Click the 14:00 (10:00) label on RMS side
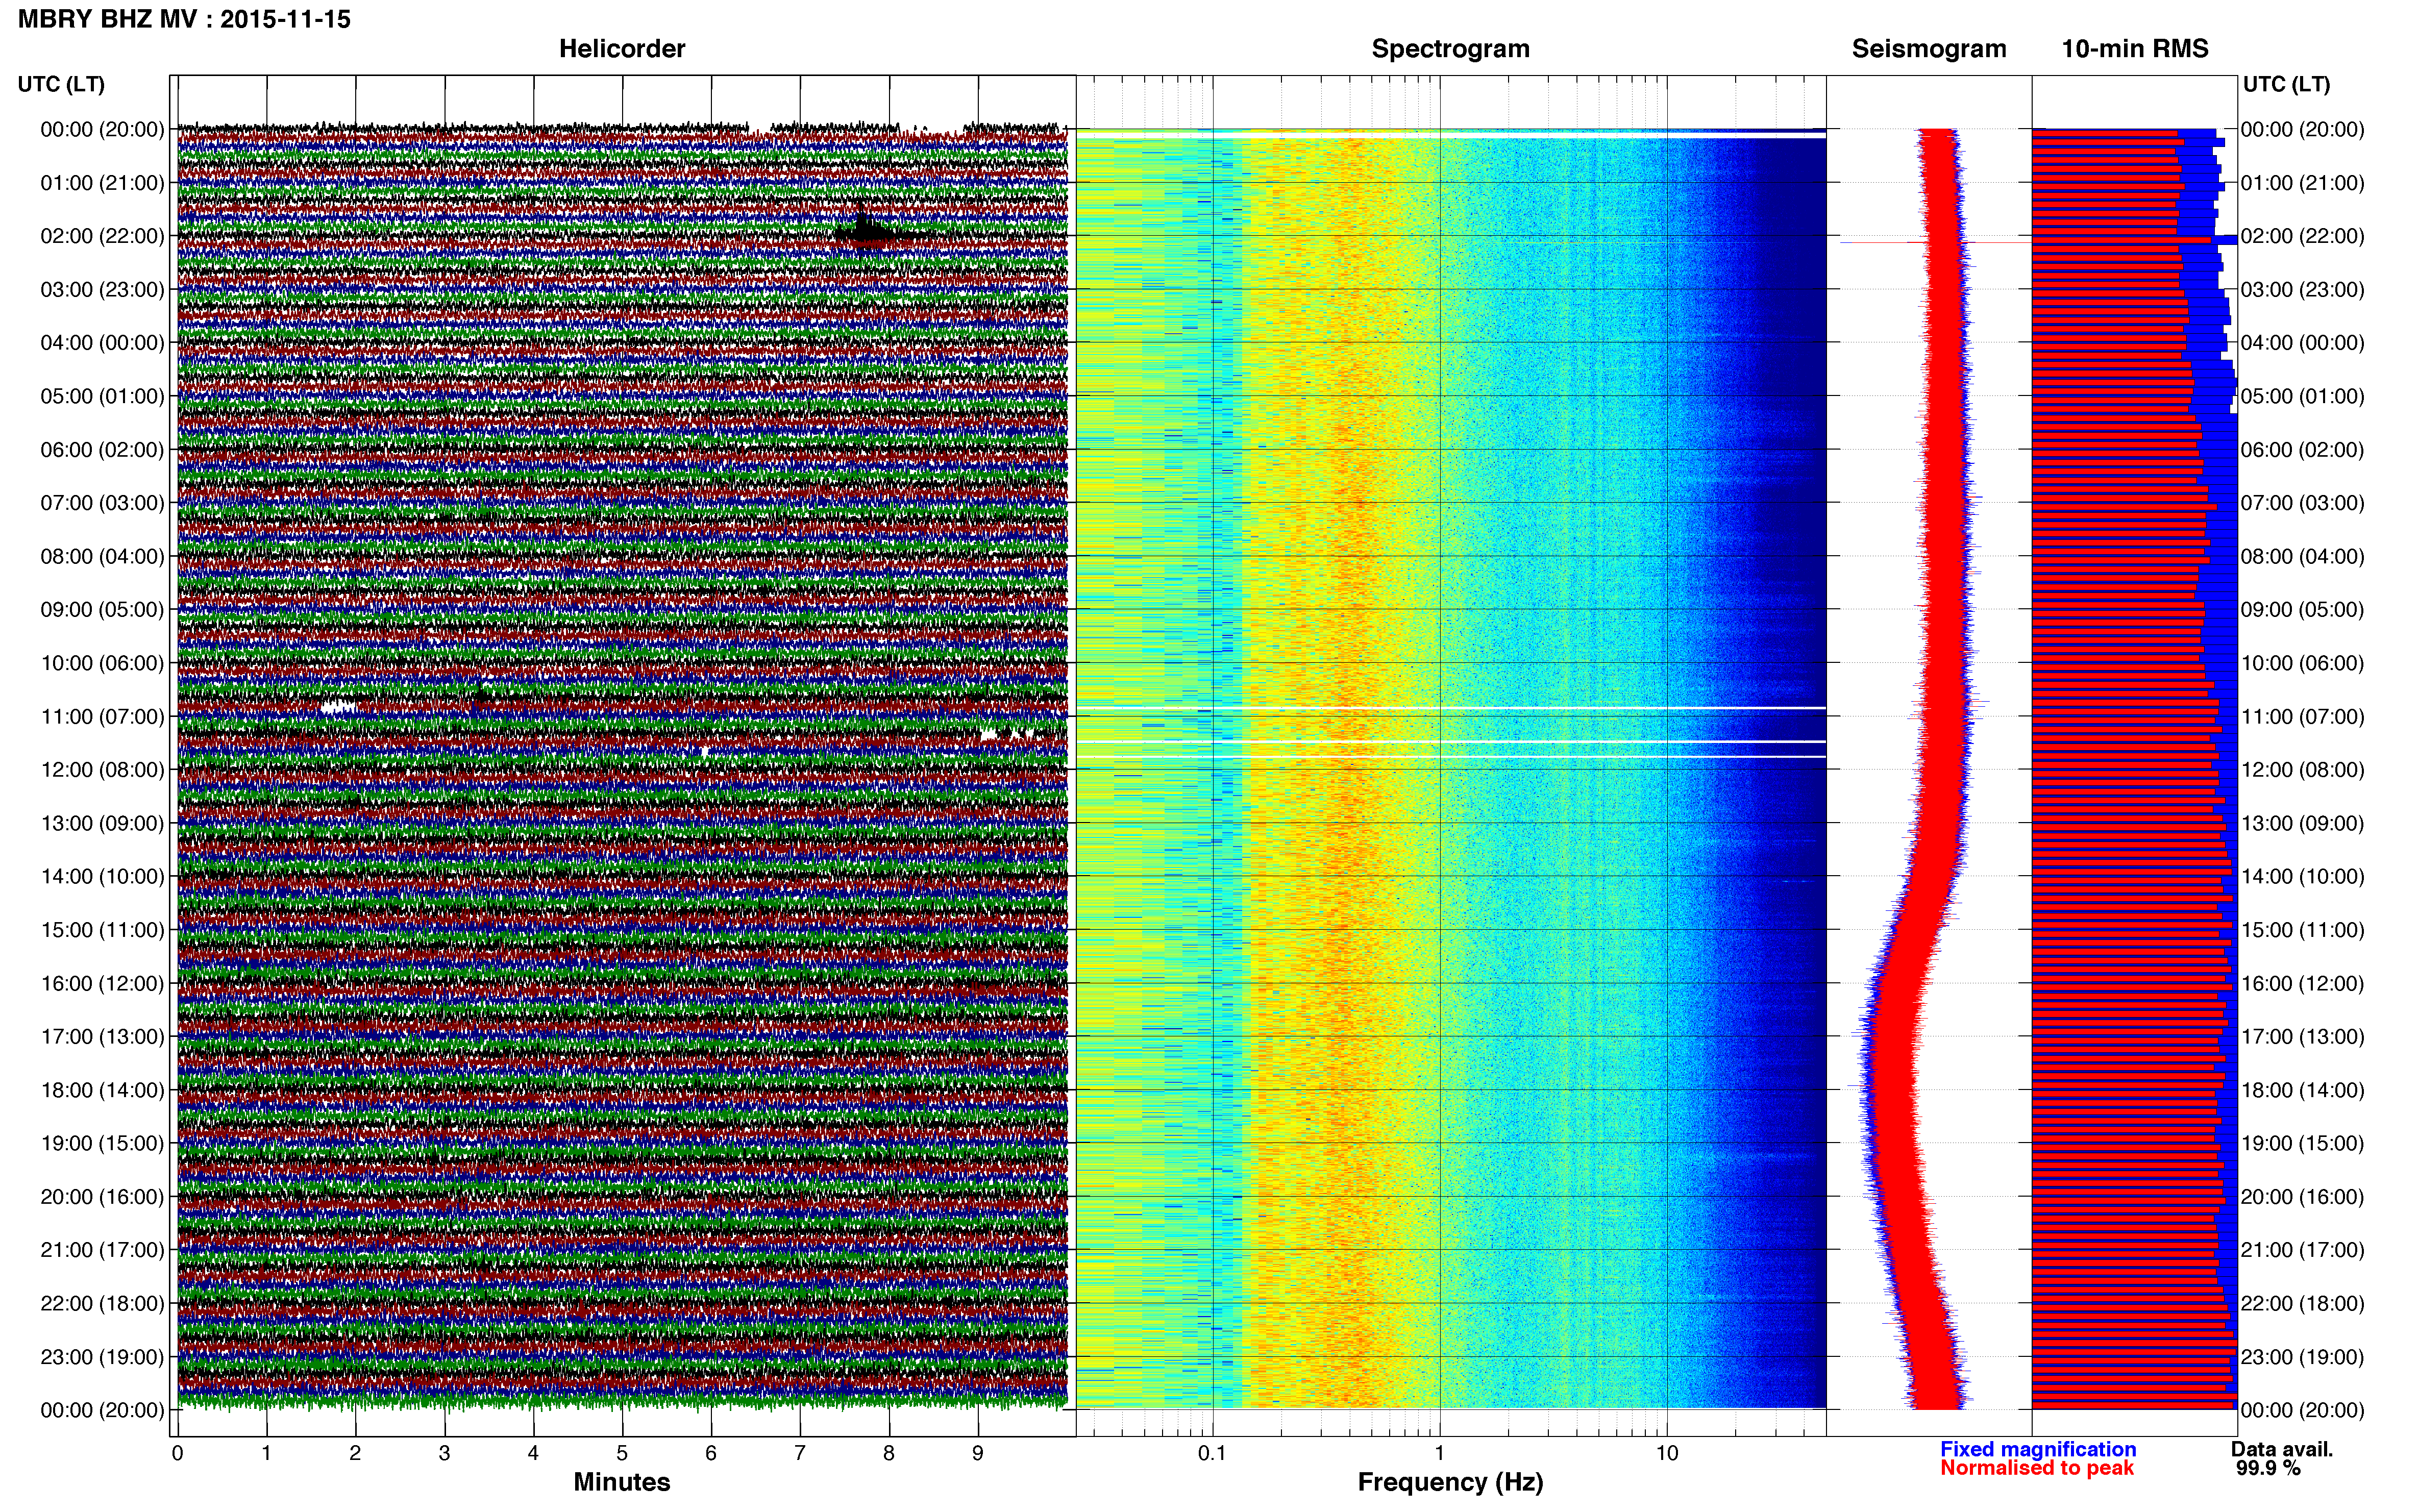Image resolution: width=2419 pixels, height=1512 pixels. [2302, 877]
